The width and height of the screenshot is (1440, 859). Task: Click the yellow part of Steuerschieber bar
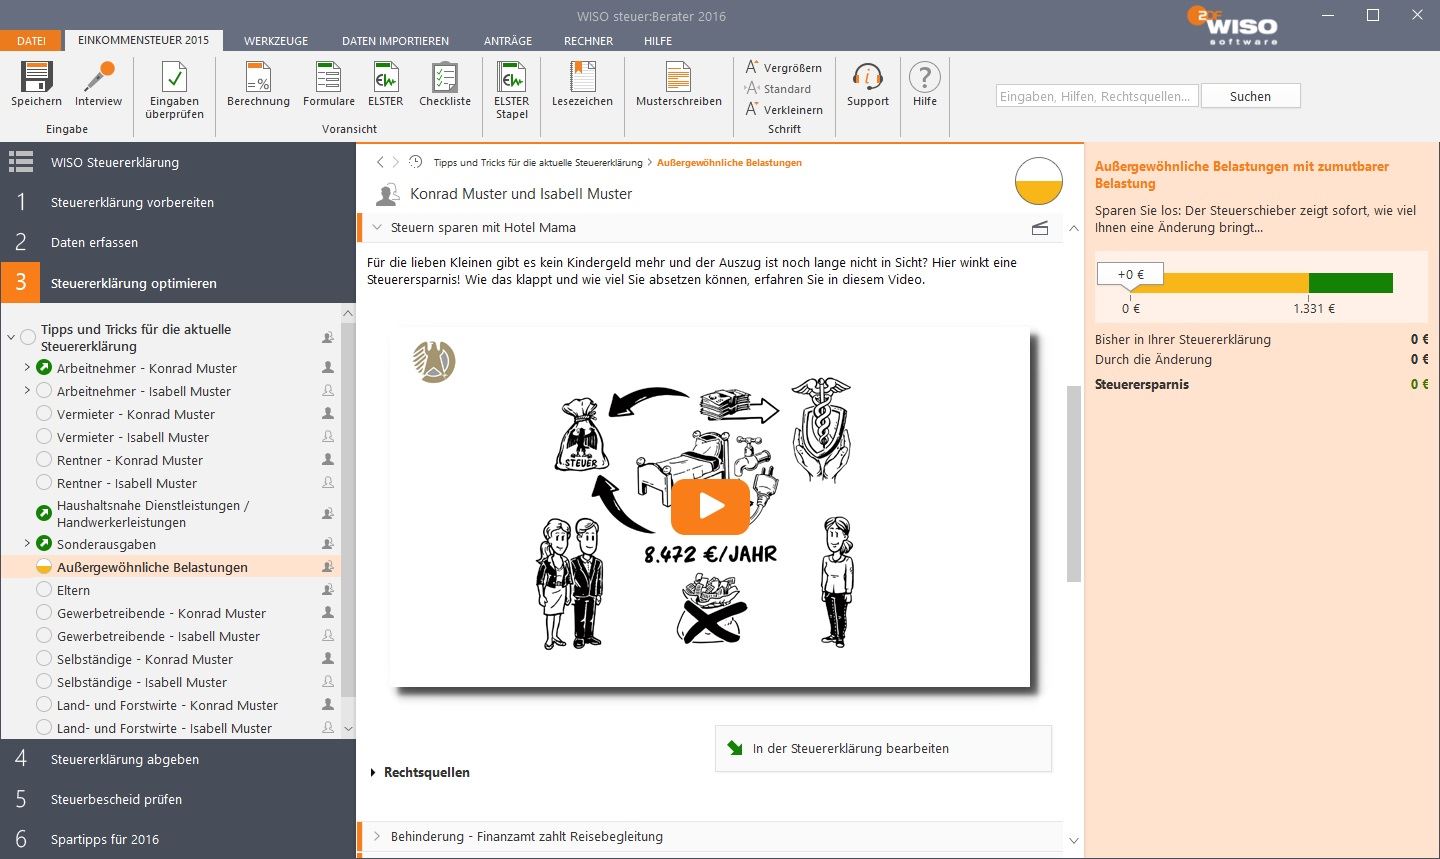(1219, 283)
